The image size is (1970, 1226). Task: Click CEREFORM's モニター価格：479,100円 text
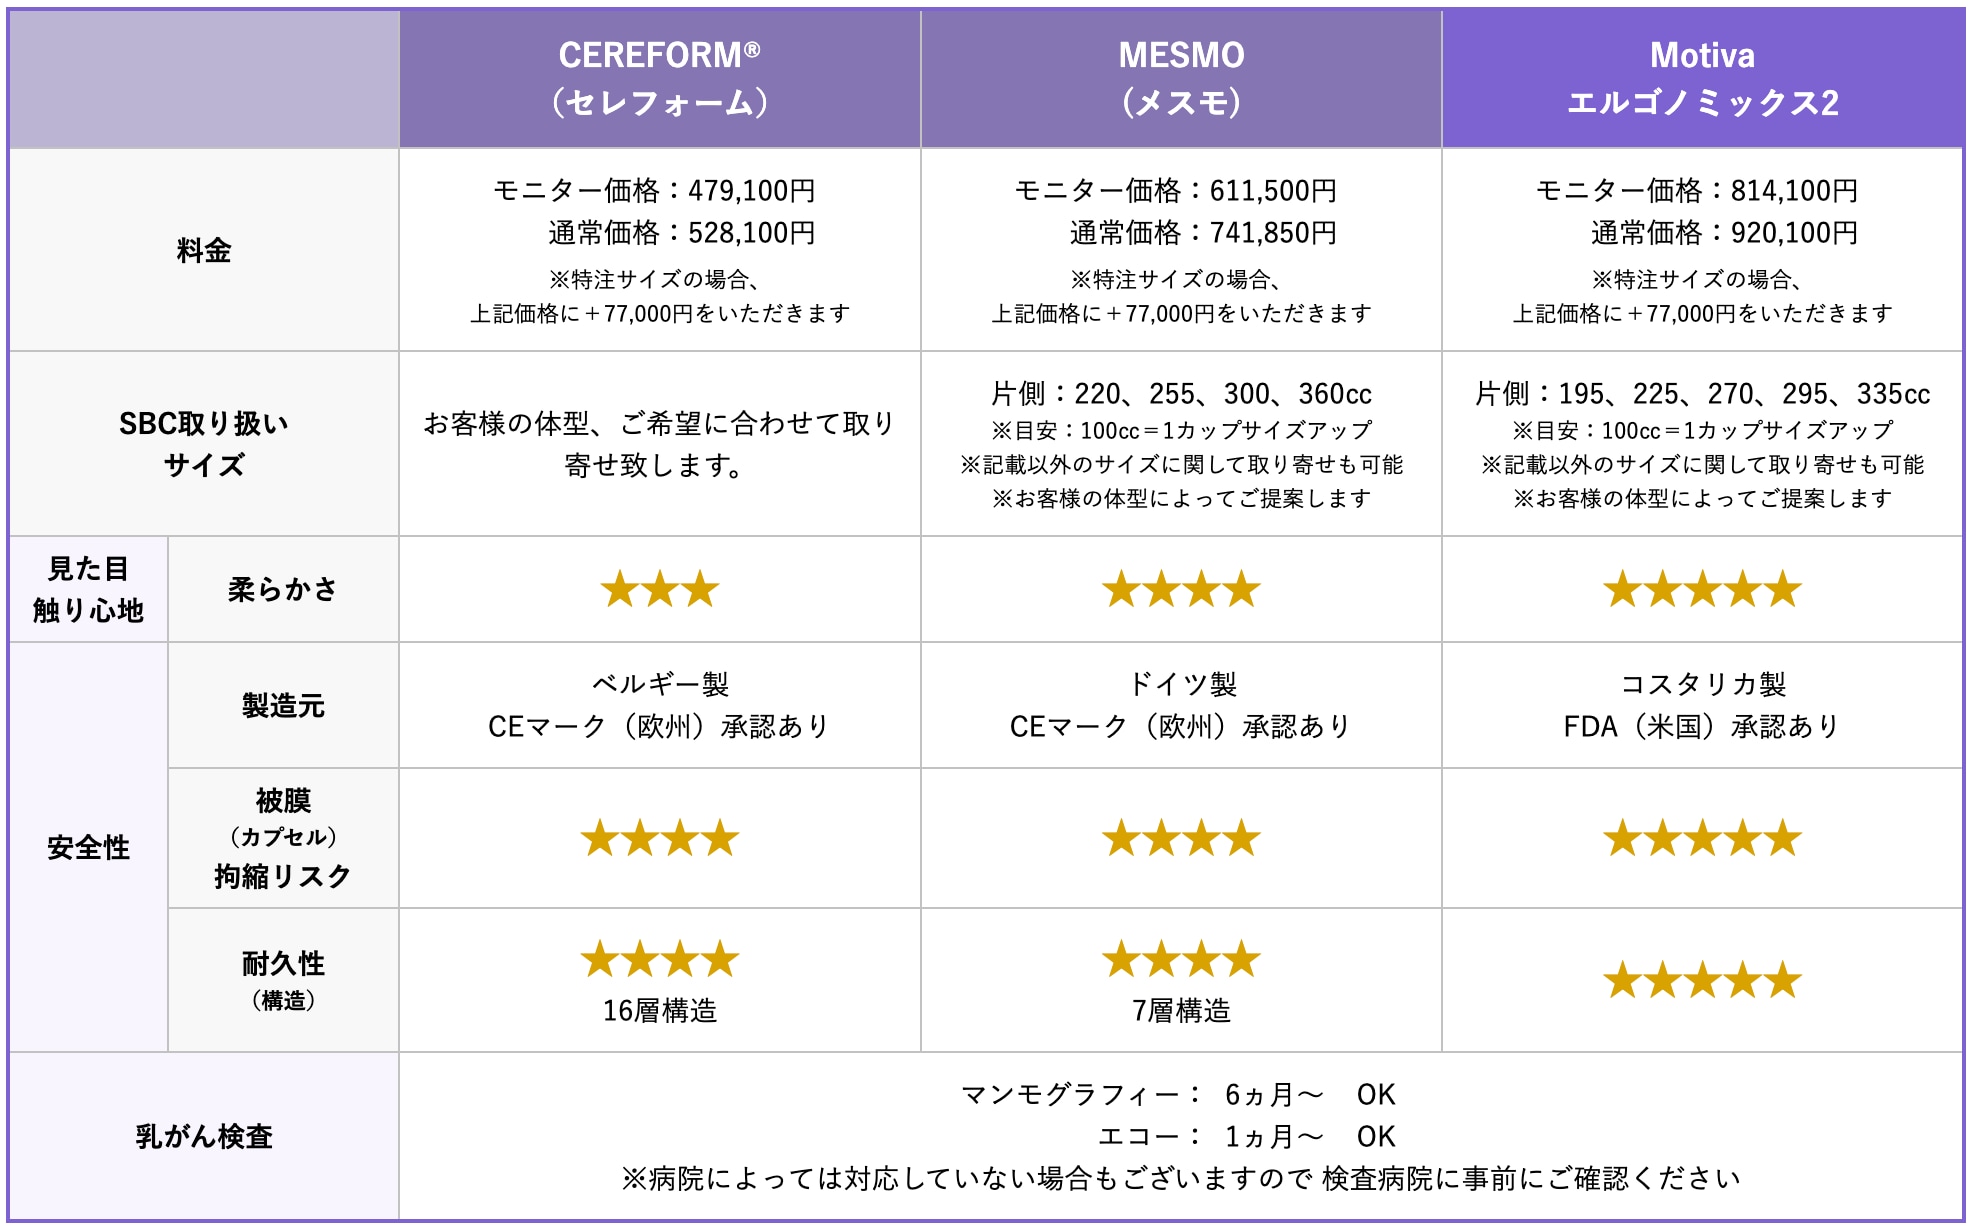pyautogui.click(x=654, y=190)
